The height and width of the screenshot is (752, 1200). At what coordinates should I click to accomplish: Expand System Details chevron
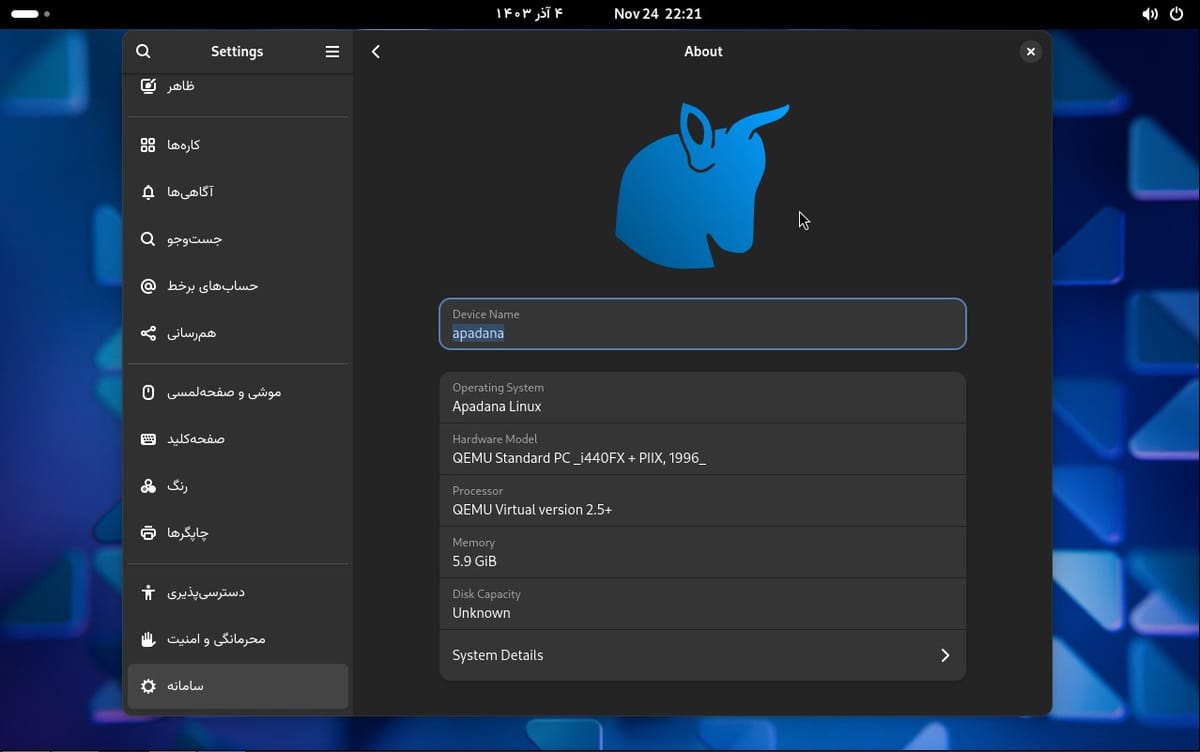tap(945, 655)
